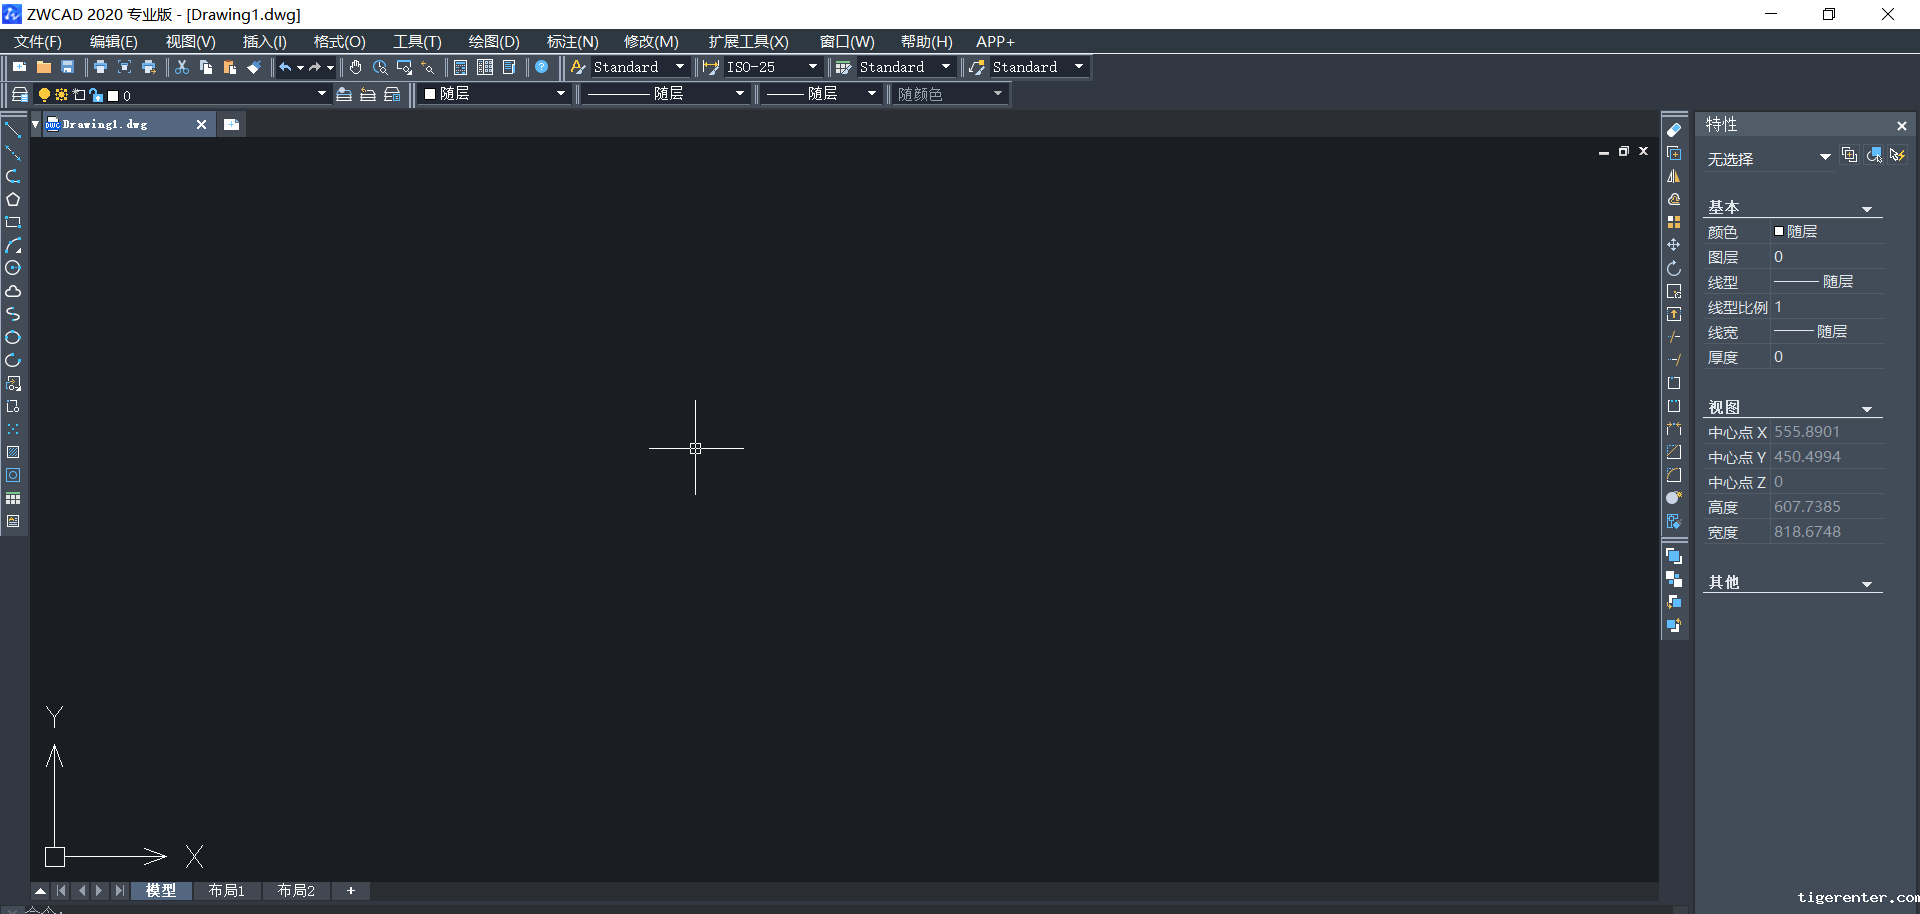Open the 绘图(D) menu
Viewport: 1920px width, 914px height.
coord(494,41)
